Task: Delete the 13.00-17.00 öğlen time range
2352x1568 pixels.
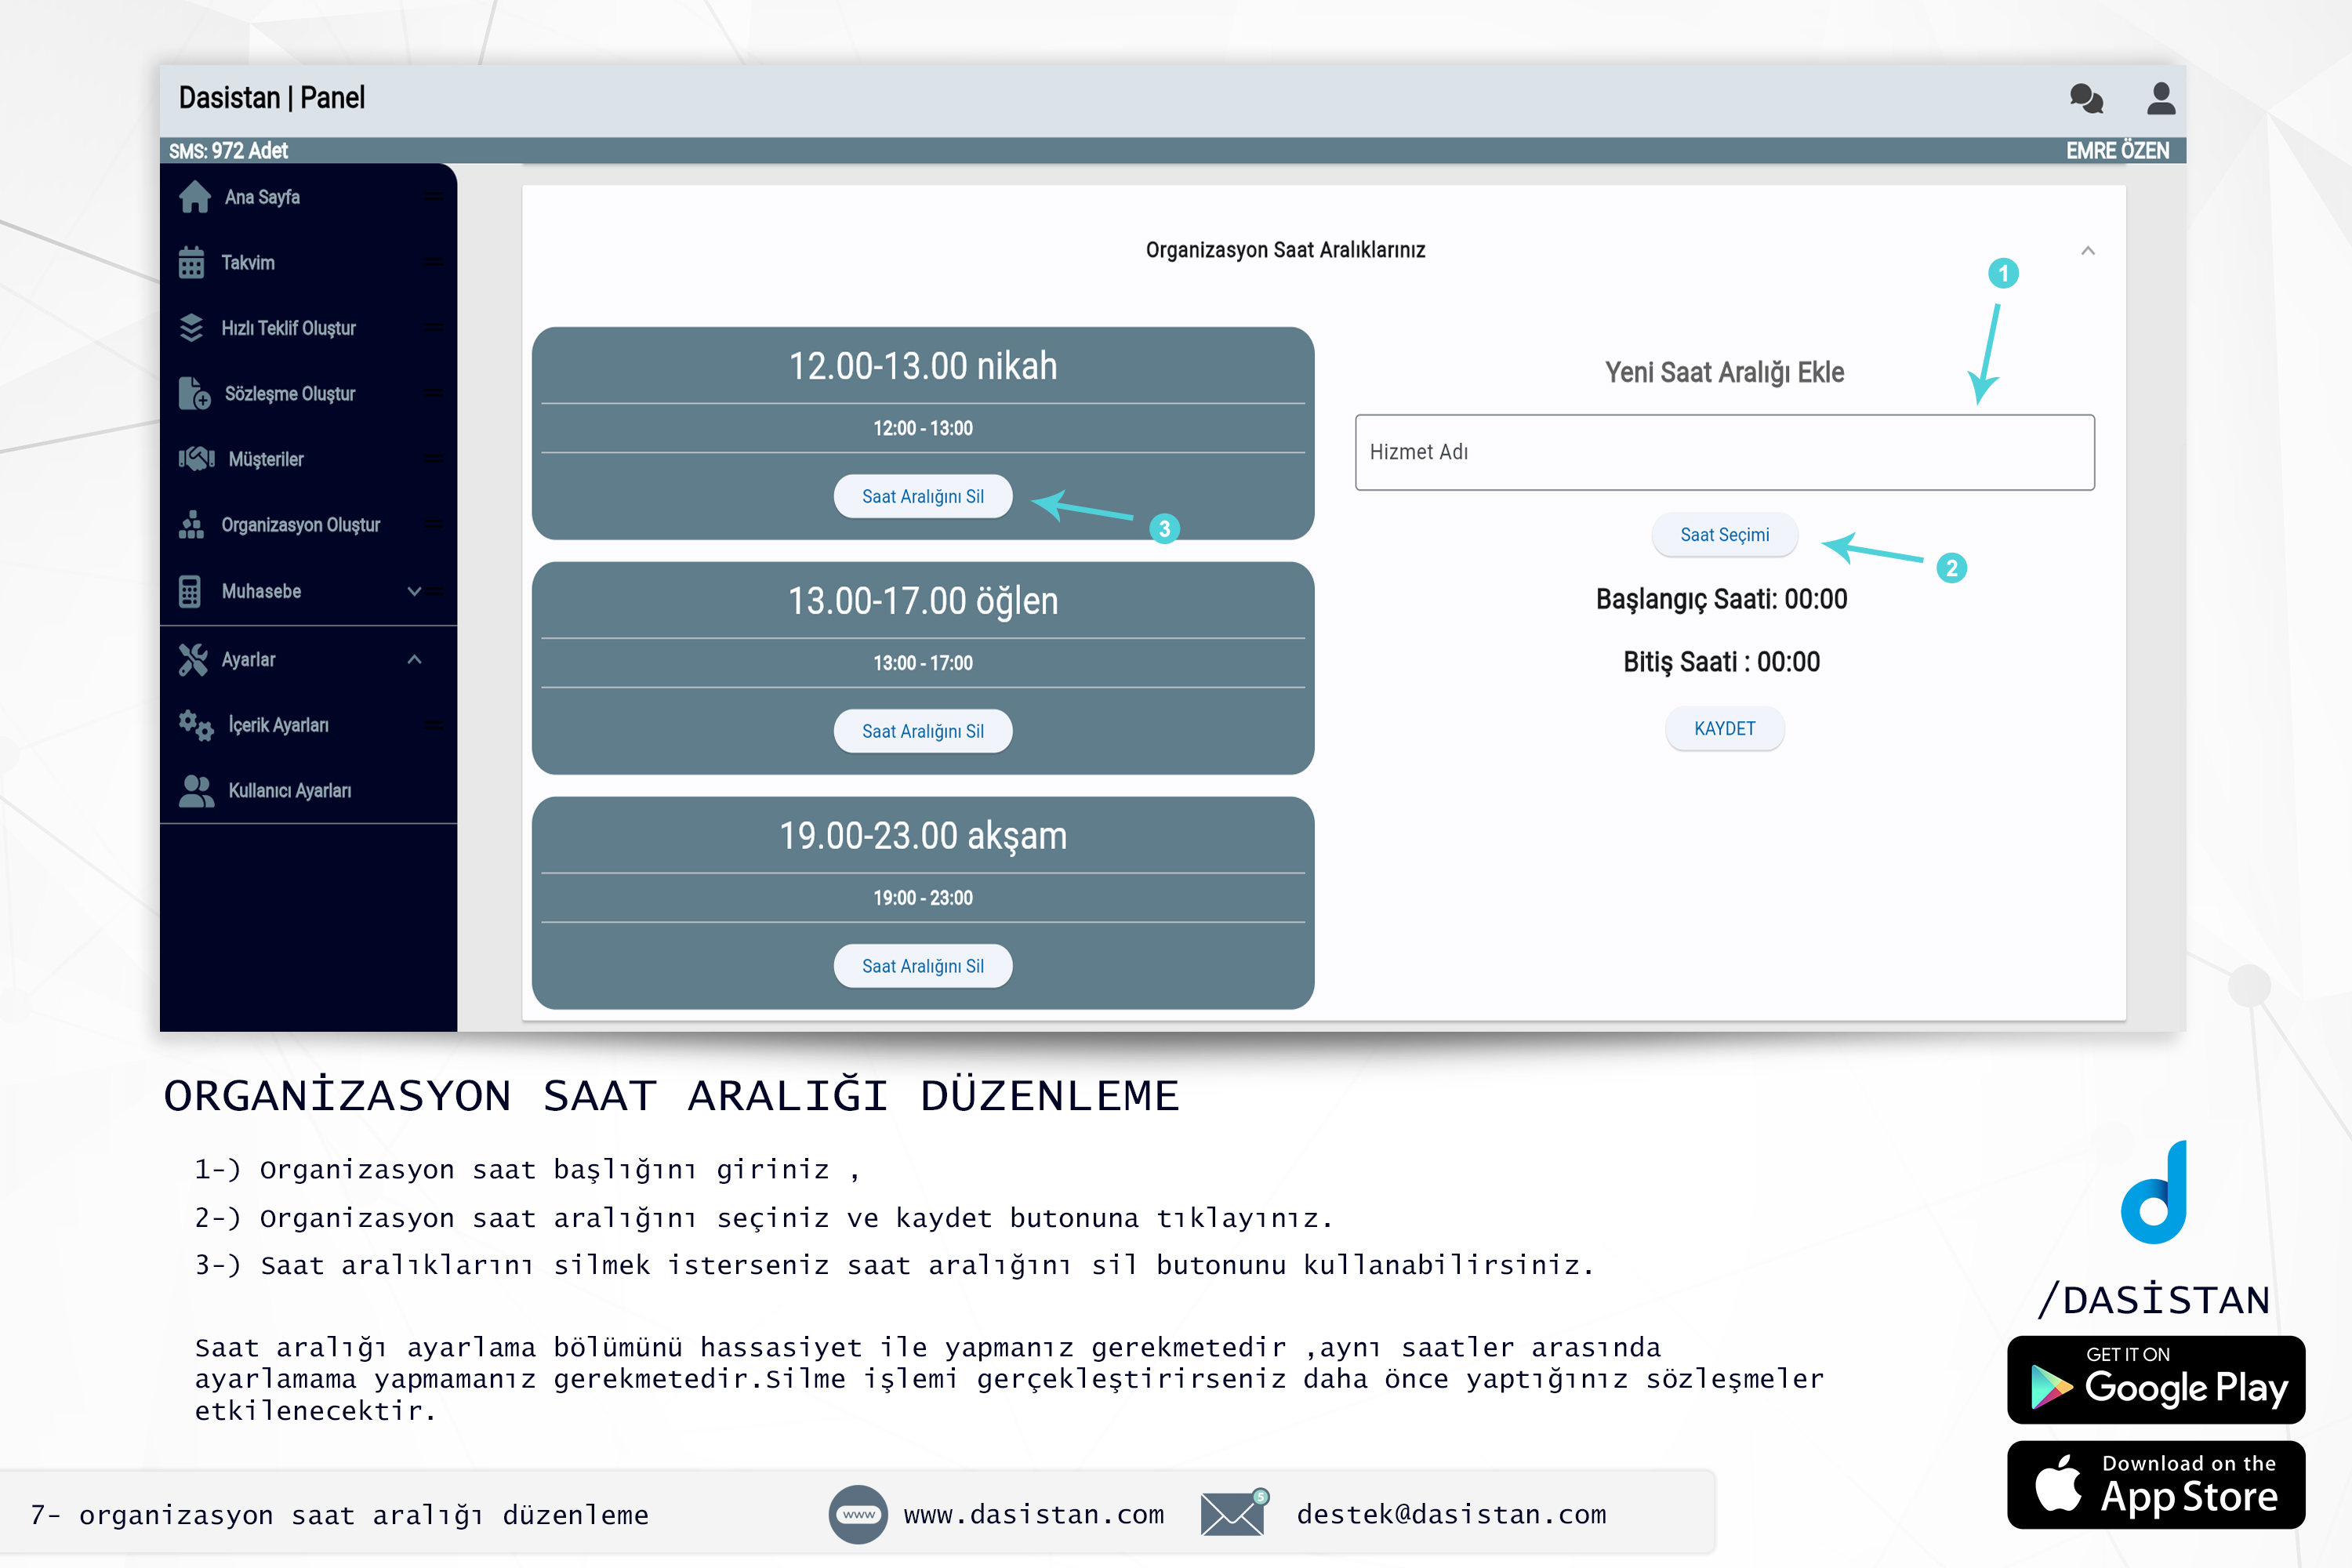Action: (x=923, y=731)
